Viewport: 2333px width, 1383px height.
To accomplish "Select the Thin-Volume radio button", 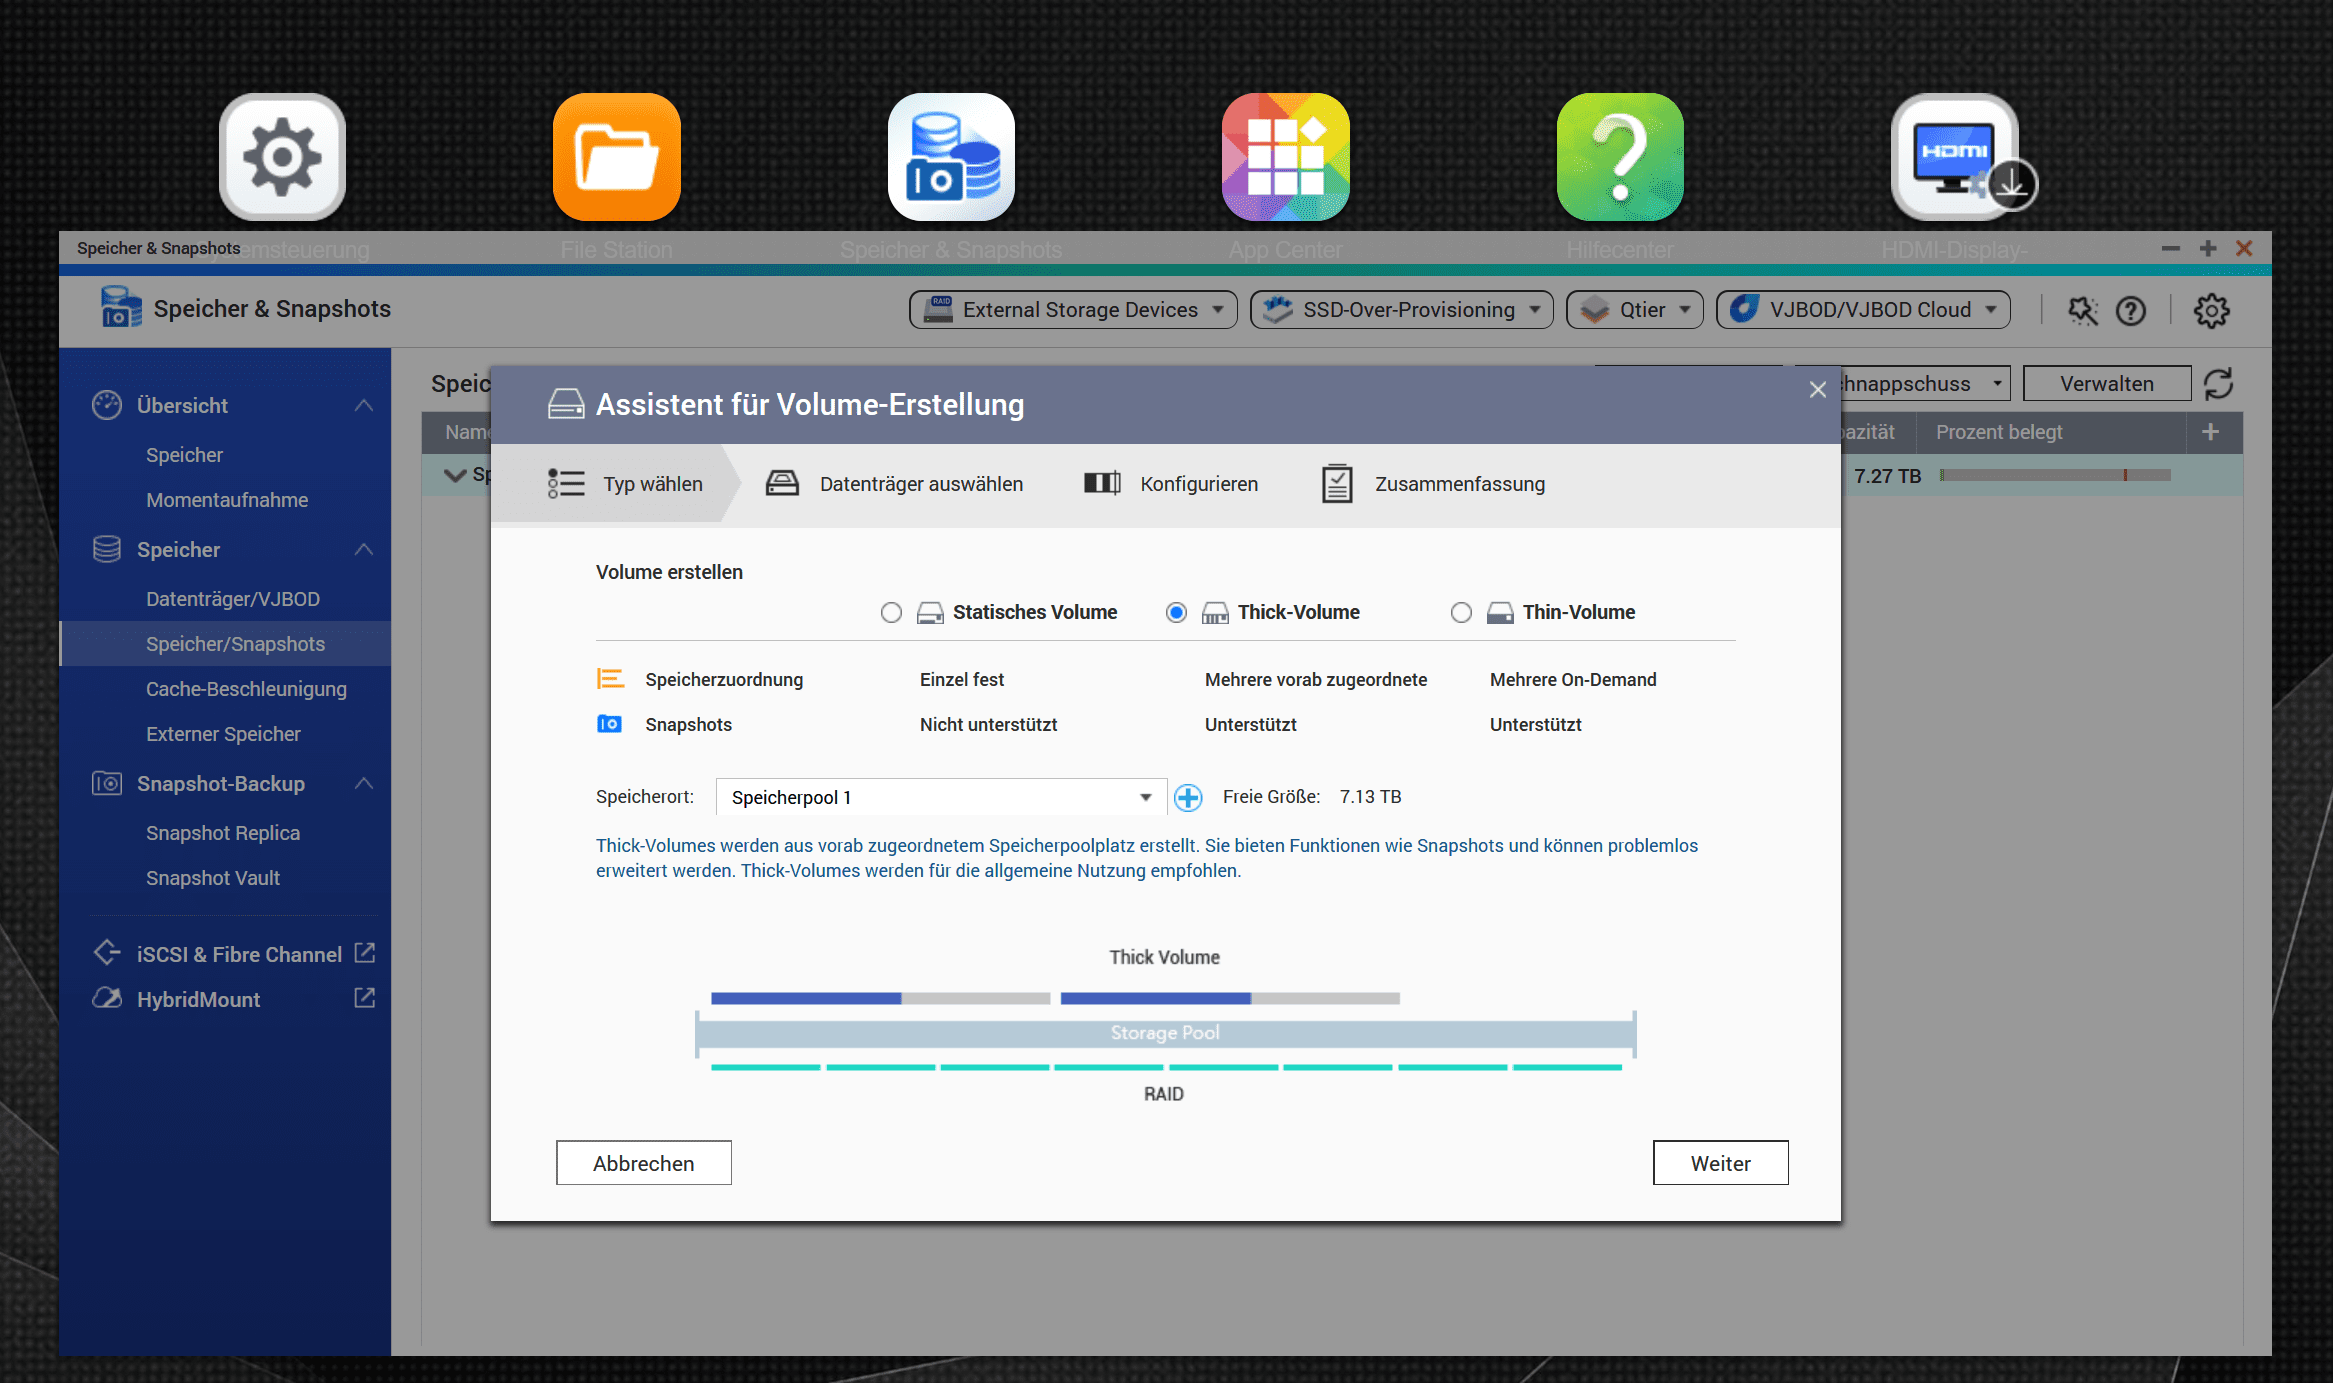I will click(1462, 612).
